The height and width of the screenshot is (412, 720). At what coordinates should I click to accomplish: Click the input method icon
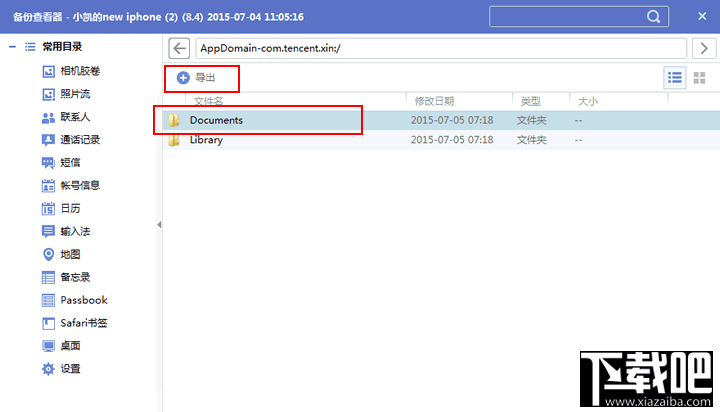pyautogui.click(x=48, y=231)
